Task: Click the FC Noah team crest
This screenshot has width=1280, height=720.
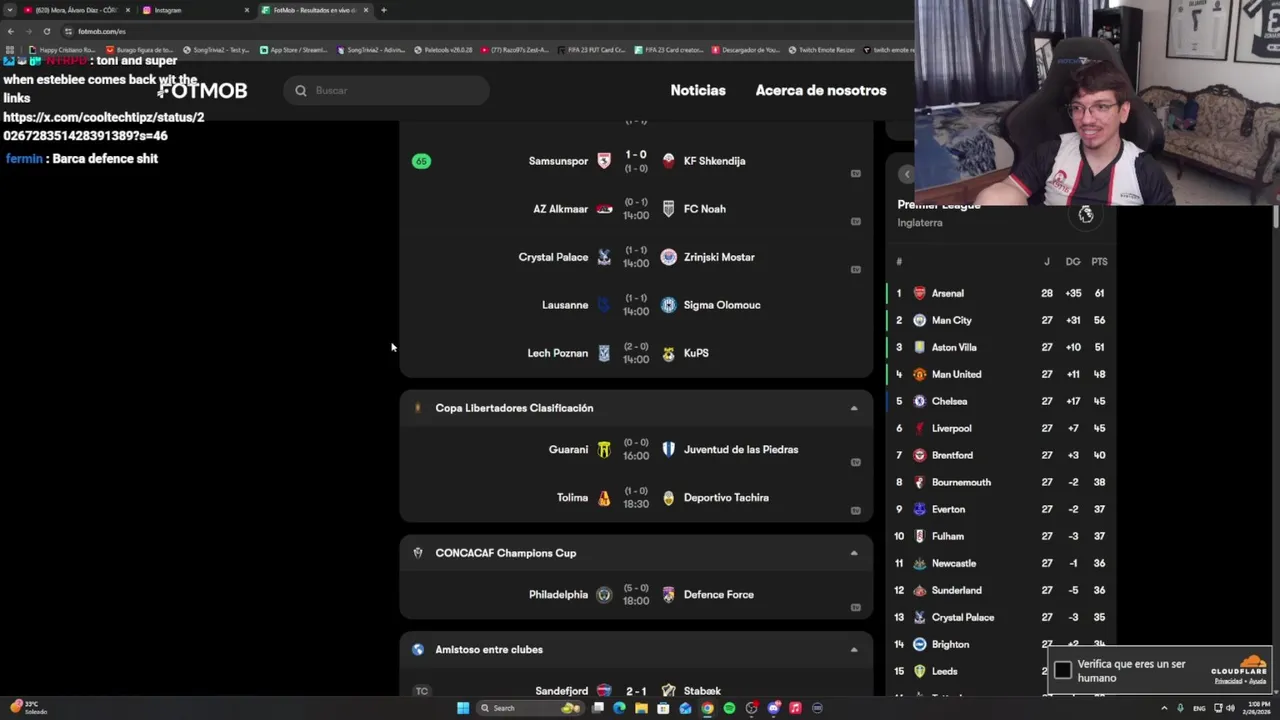Action: point(669,209)
